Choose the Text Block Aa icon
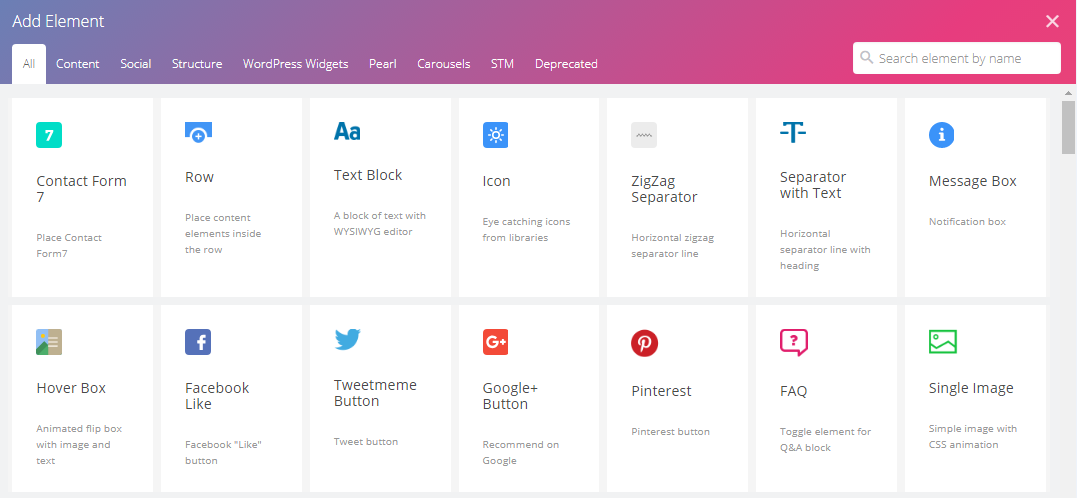The width and height of the screenshot is (1077, 498). (347, 132)
